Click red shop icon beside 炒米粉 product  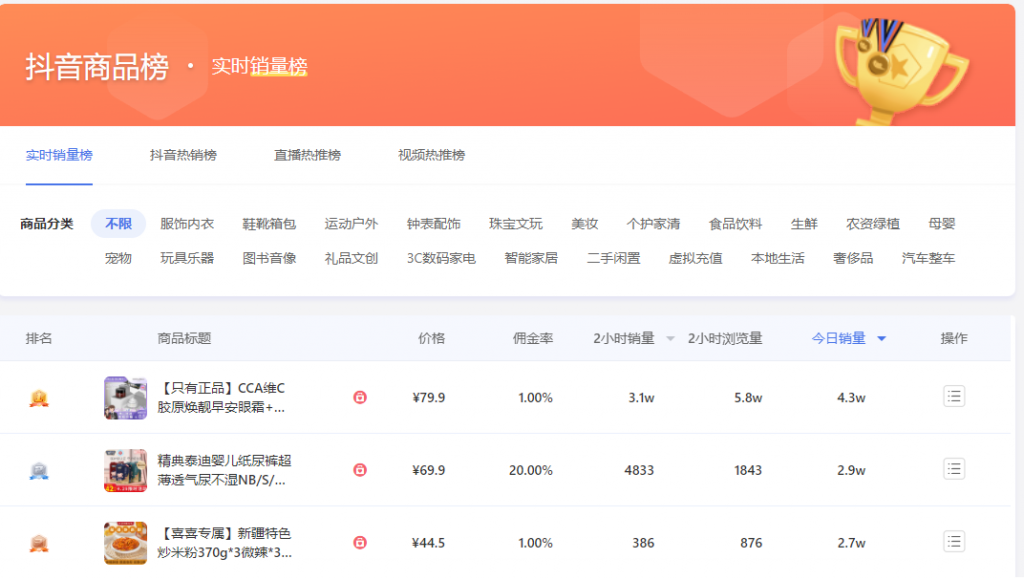click(x=360, y=542)
